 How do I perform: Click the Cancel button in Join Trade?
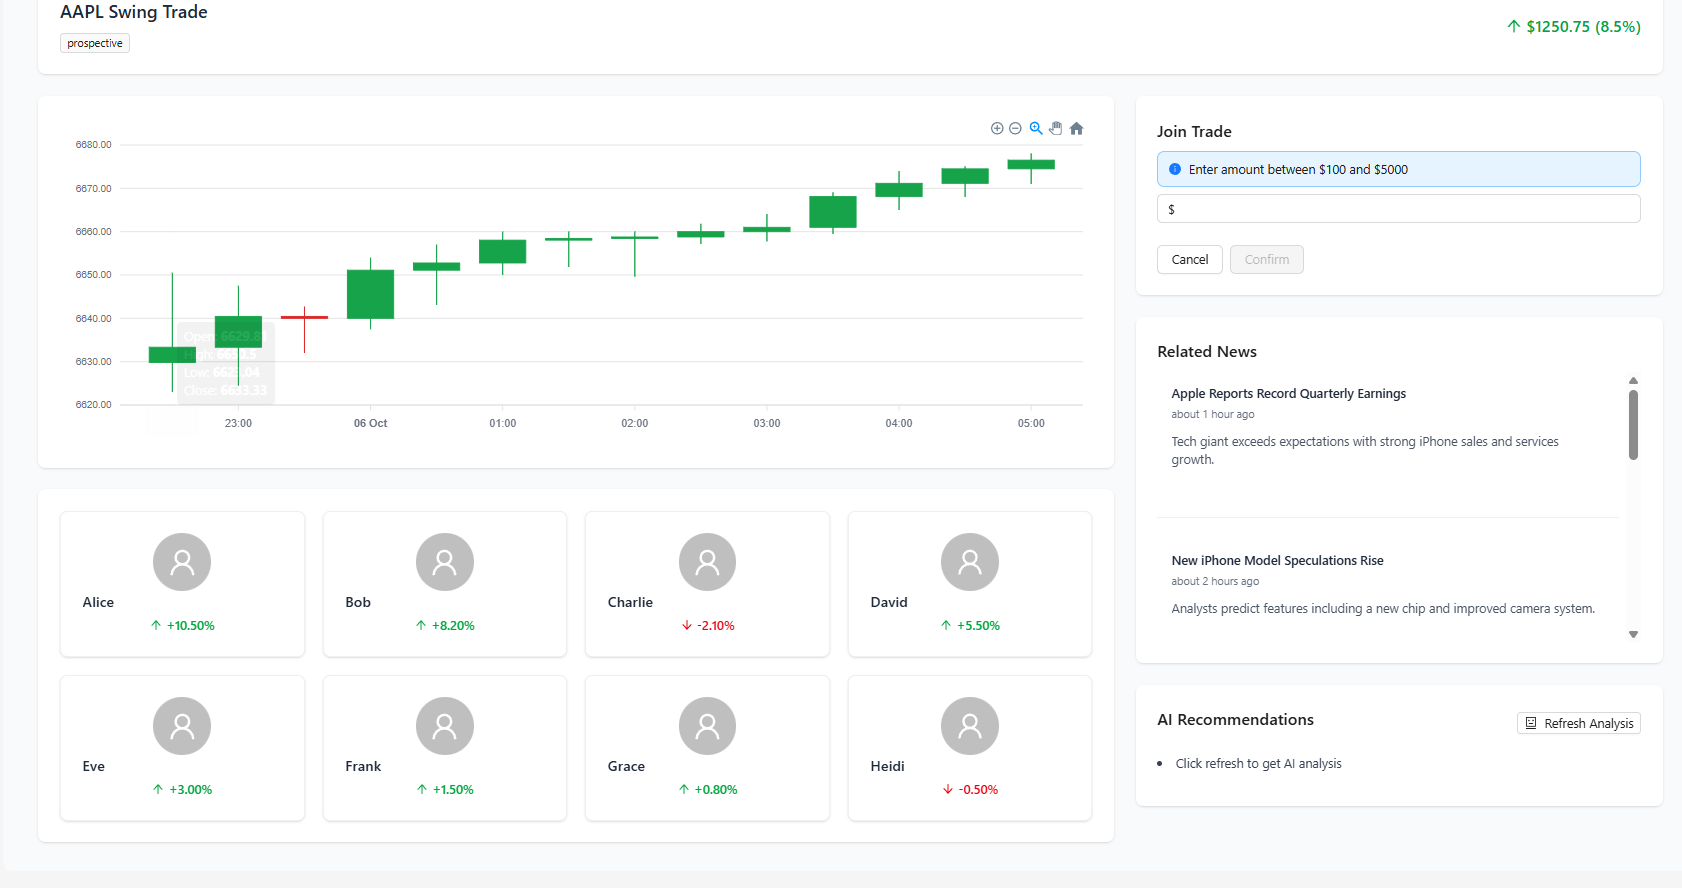pos(1190,259)
